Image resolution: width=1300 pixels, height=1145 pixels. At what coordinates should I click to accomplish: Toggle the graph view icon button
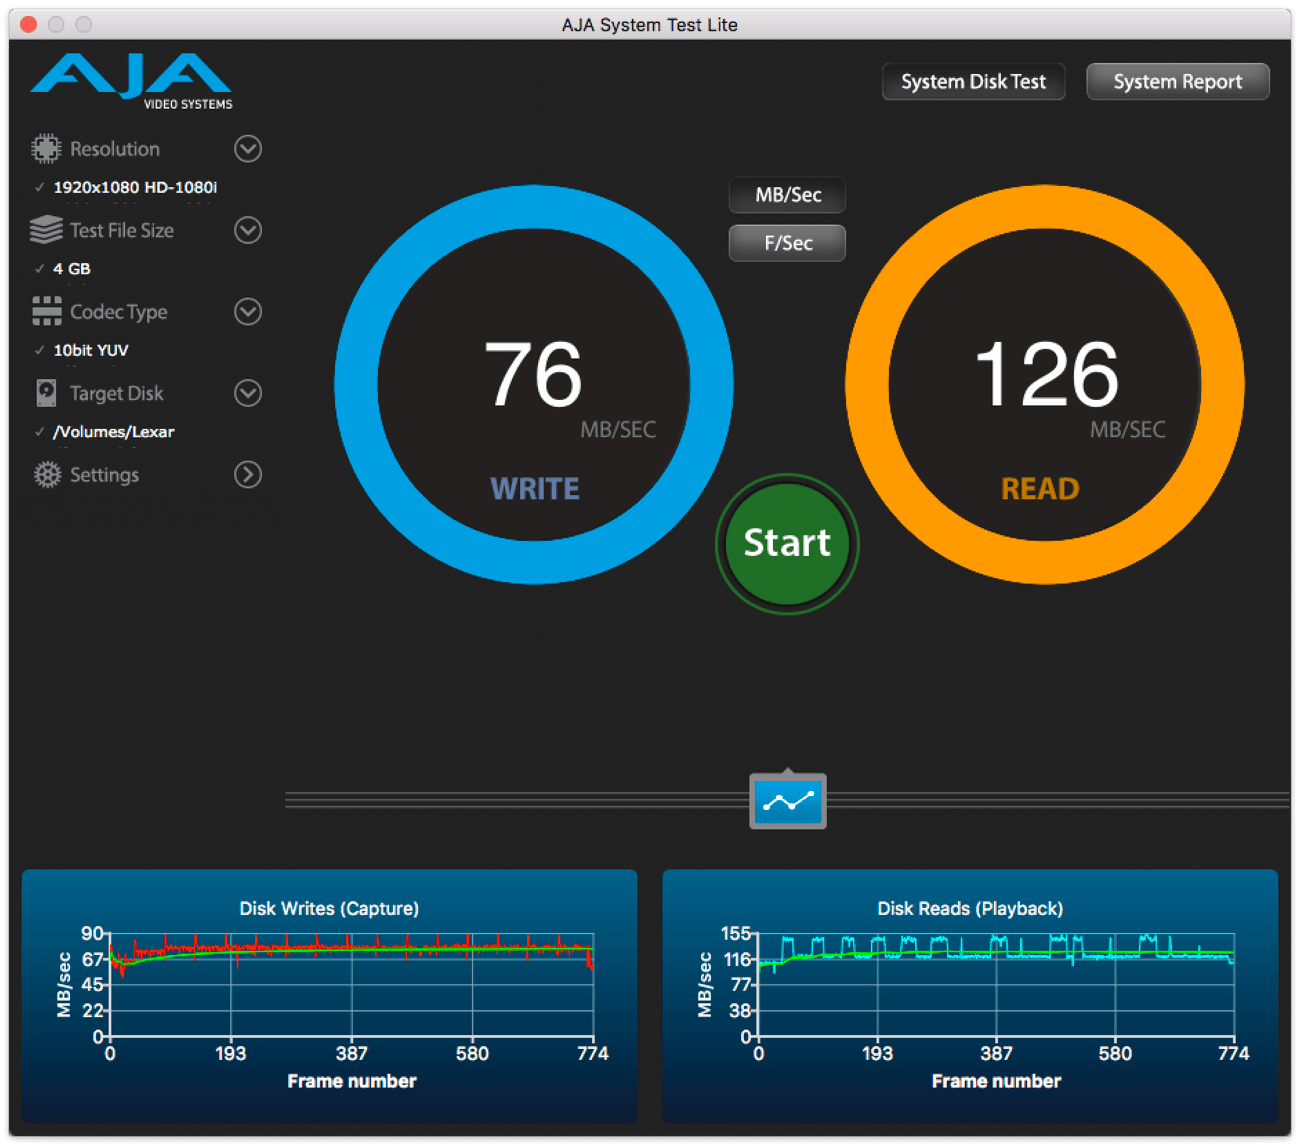point(788,801)
